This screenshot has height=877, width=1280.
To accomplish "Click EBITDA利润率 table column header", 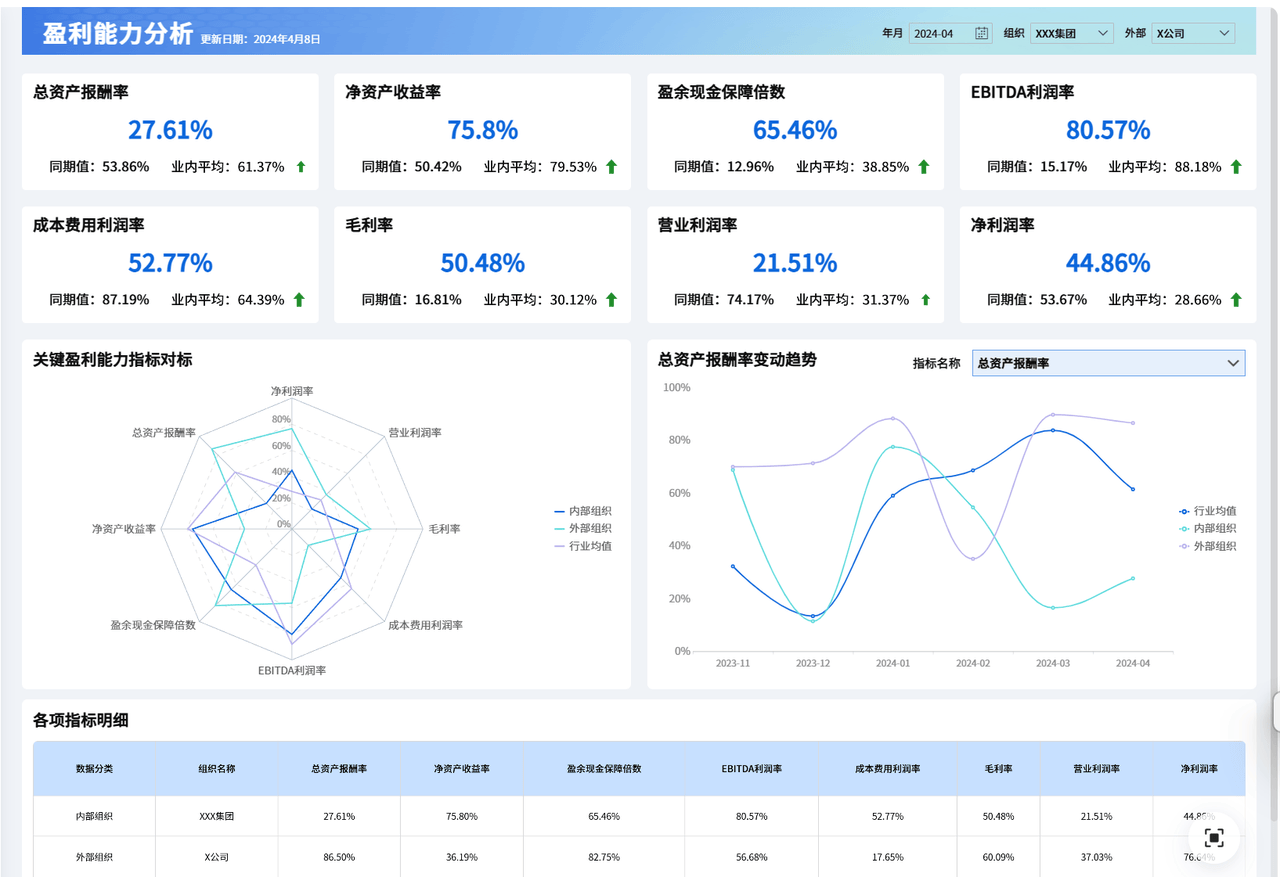I will click(751, 769).
